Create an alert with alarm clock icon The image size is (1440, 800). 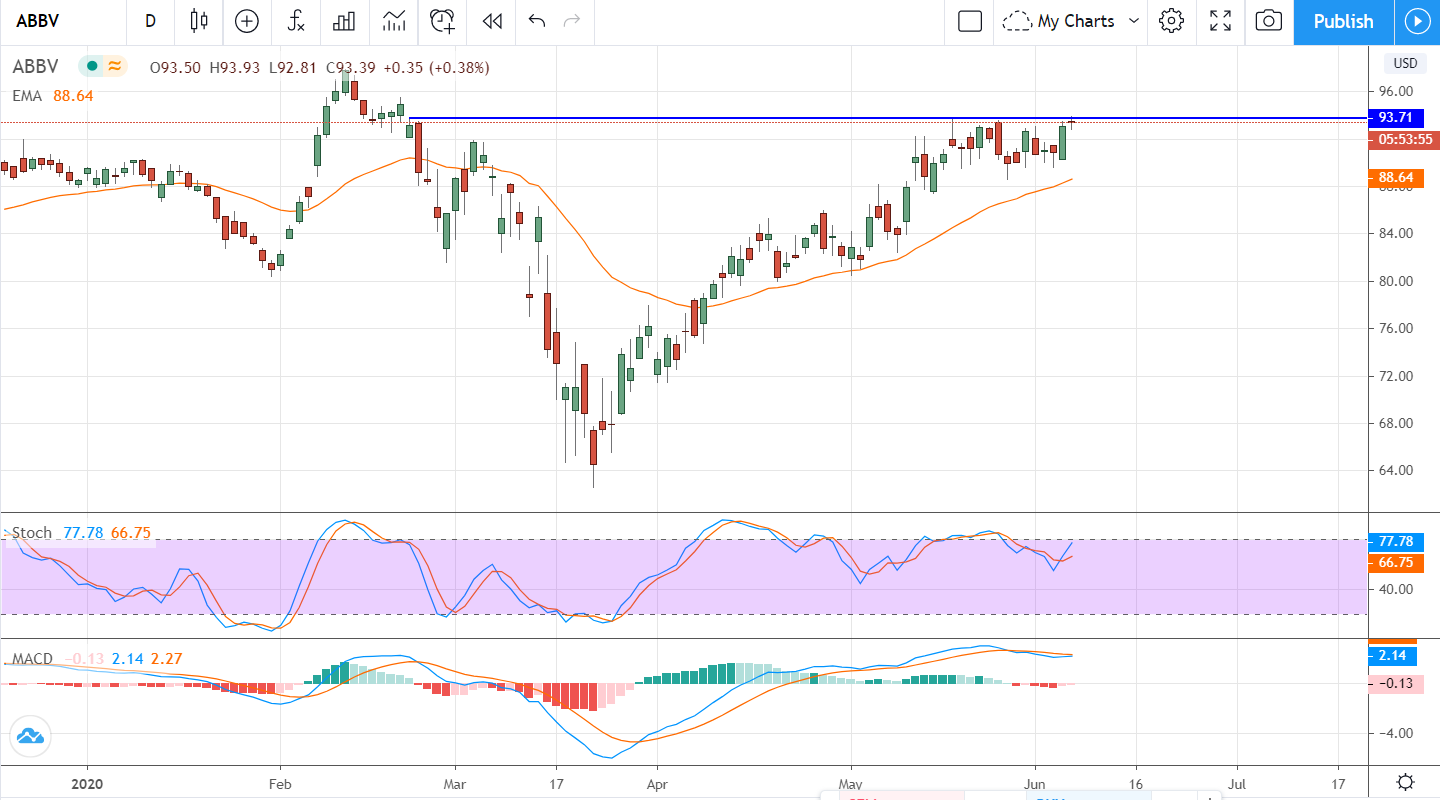tap(442, 21)
